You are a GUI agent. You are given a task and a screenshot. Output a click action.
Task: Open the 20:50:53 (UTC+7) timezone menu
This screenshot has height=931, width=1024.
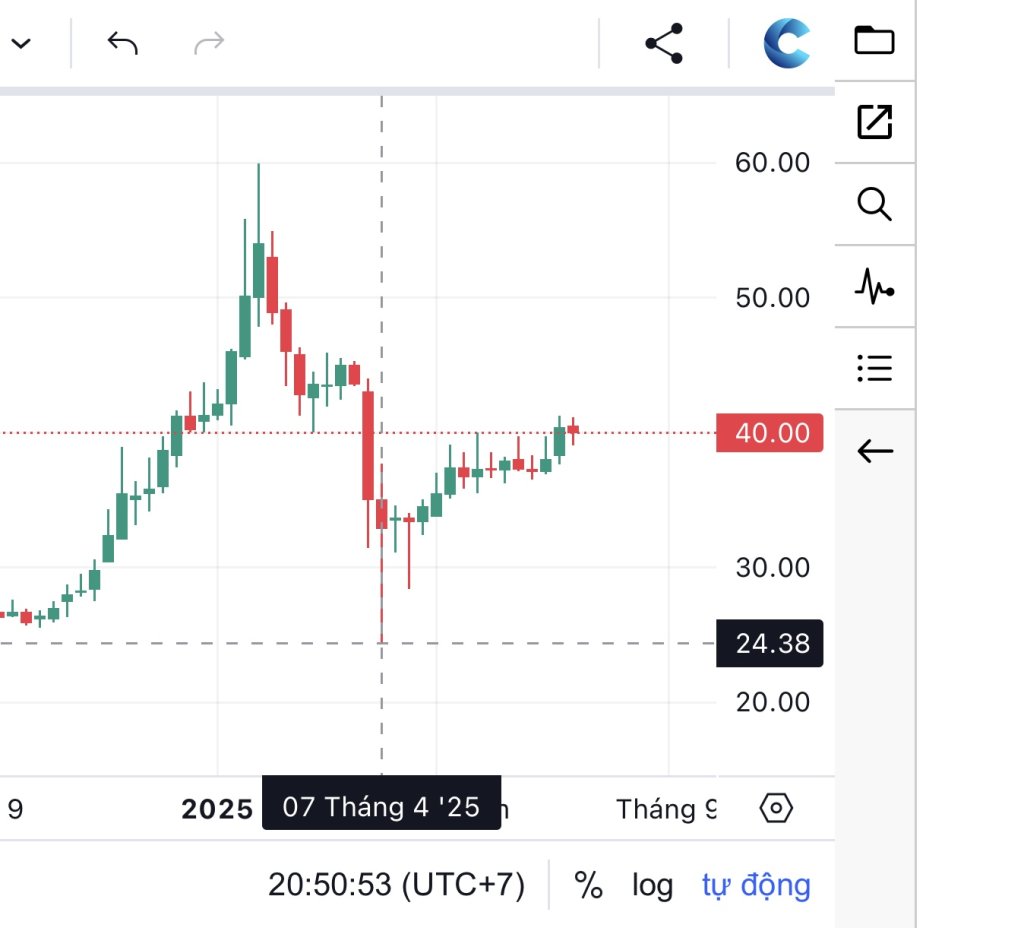tap(396, 885)
